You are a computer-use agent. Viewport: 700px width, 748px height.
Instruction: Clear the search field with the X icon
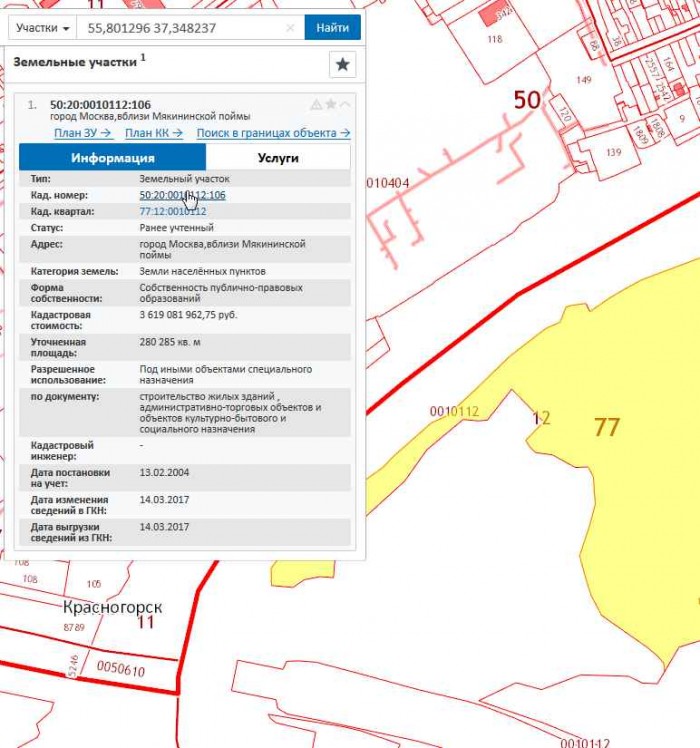click(x=290, y=28)
